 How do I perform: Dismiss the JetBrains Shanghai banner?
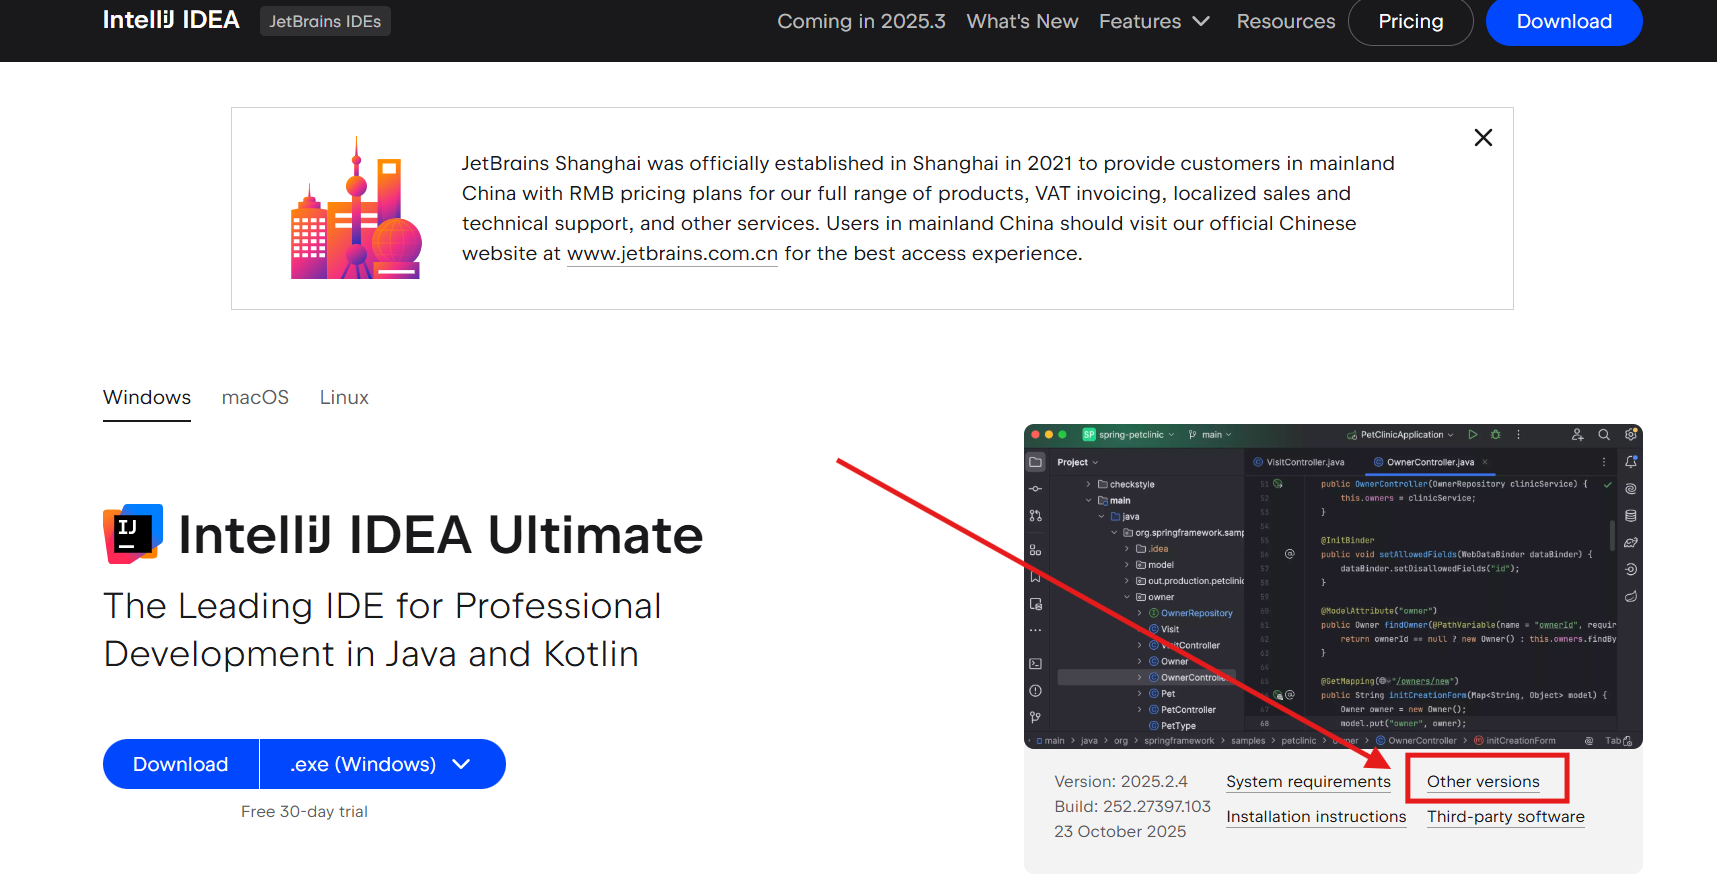pyautogui.click(x=1483, y=138)
